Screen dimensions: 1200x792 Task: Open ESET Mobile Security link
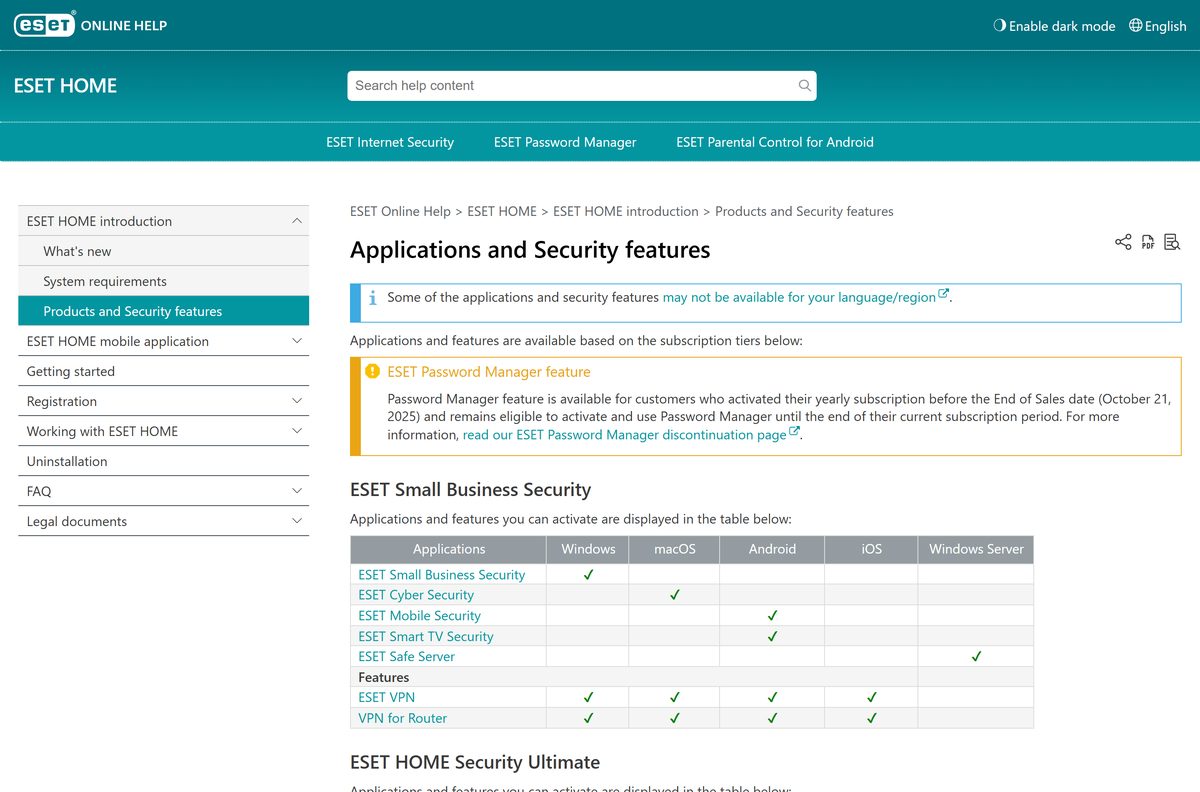click(x=420, y=616)
